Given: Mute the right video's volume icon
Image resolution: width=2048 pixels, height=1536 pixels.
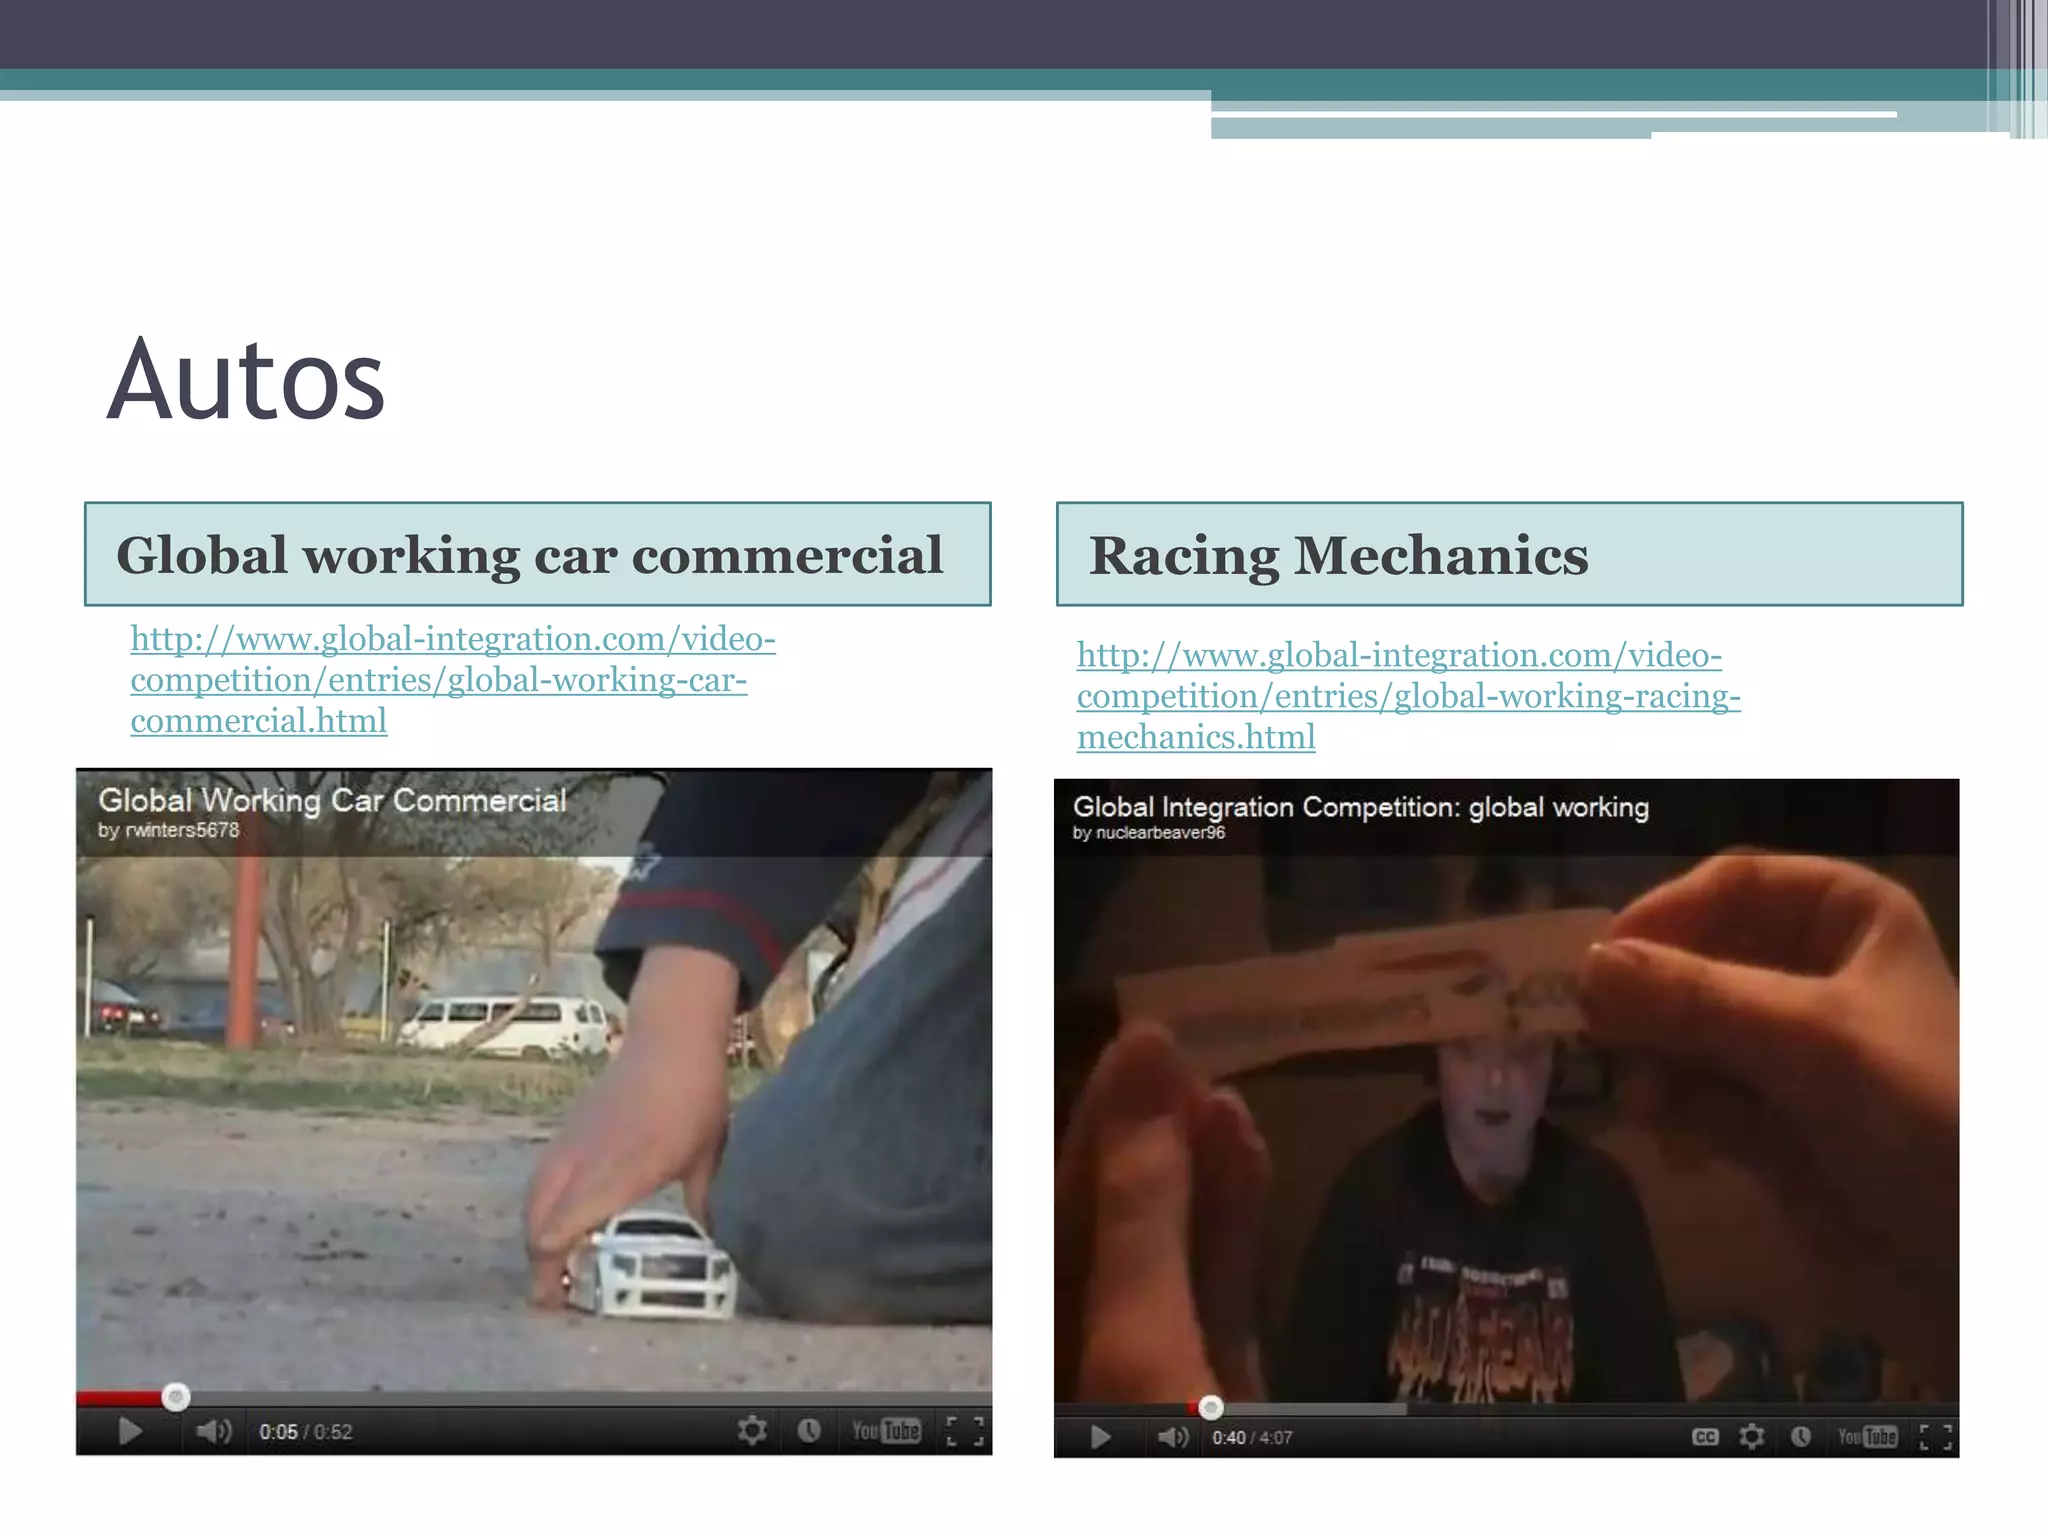Looking at the screenshot, I should coord(1172,1437).
